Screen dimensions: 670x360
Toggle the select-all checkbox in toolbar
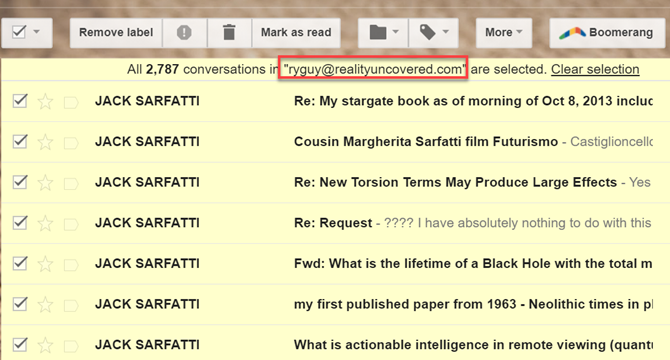19,32
